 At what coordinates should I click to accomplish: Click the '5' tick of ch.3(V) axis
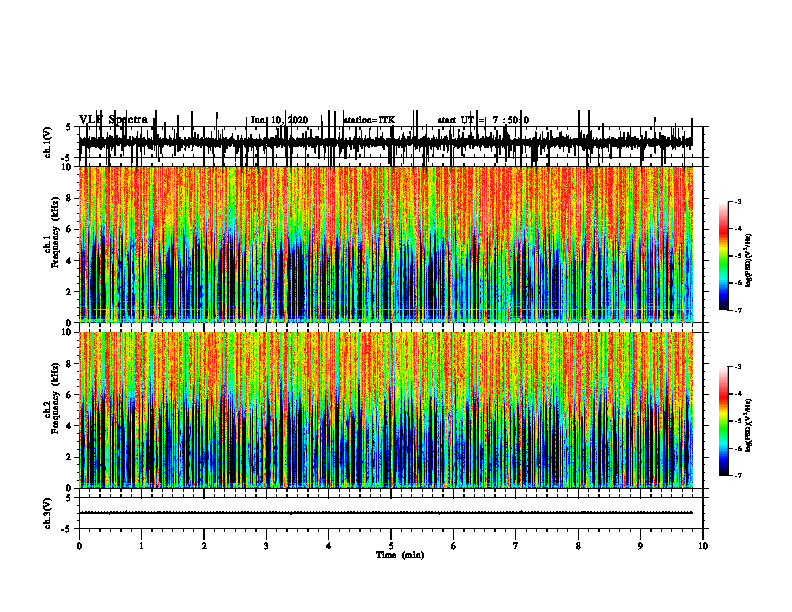pyautogui.click(x=69, y=498)
